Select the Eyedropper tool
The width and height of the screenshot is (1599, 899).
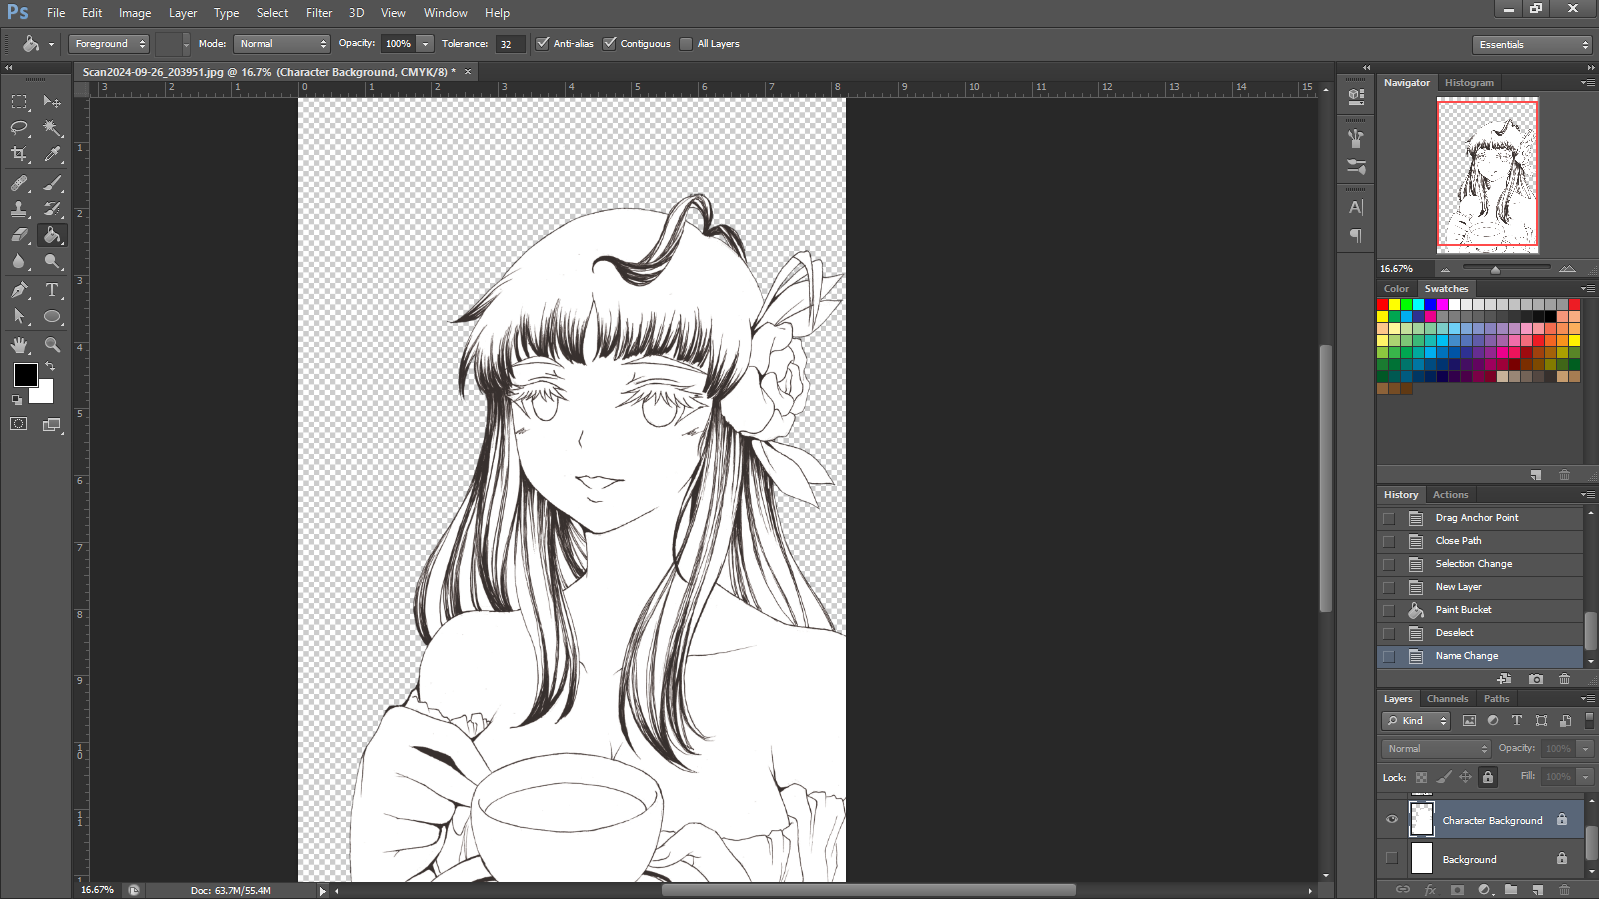click(52, 154)
